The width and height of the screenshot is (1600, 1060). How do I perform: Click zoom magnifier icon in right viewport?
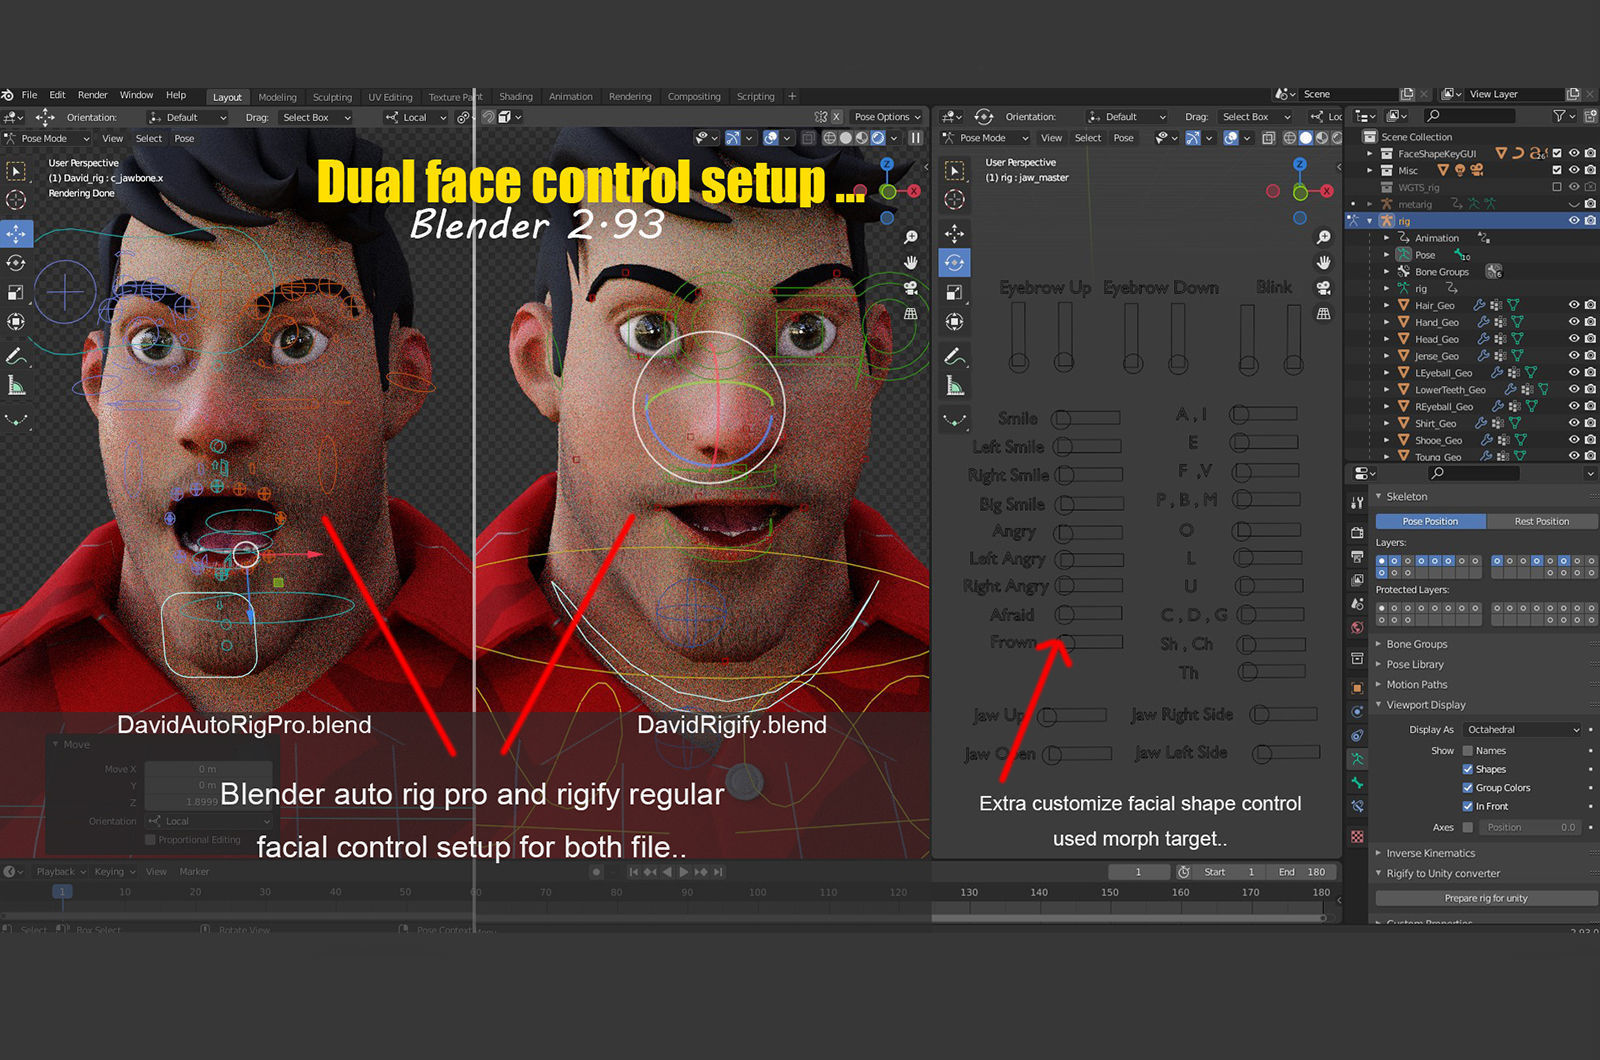(1323, 237)
